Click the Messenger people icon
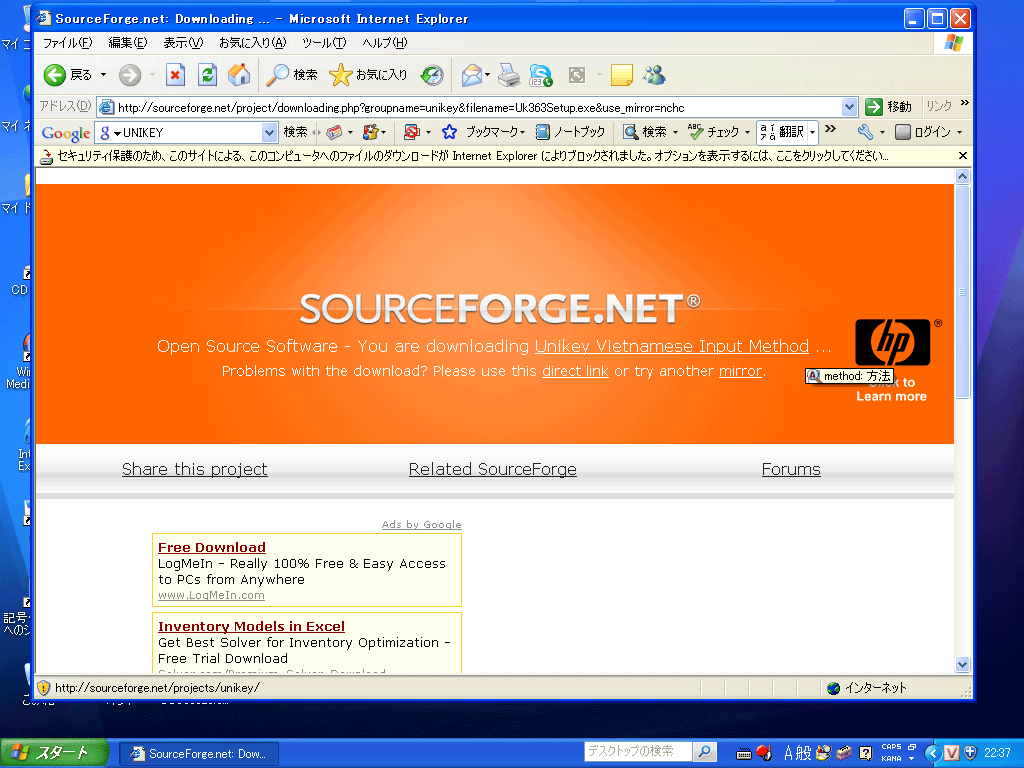Viewport: 1024px width, 768px height. click(x=654, y=75)
